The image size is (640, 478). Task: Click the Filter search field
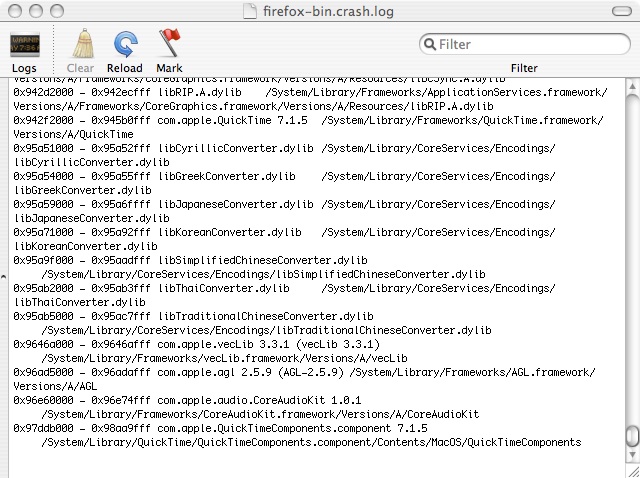click(524, 44)
